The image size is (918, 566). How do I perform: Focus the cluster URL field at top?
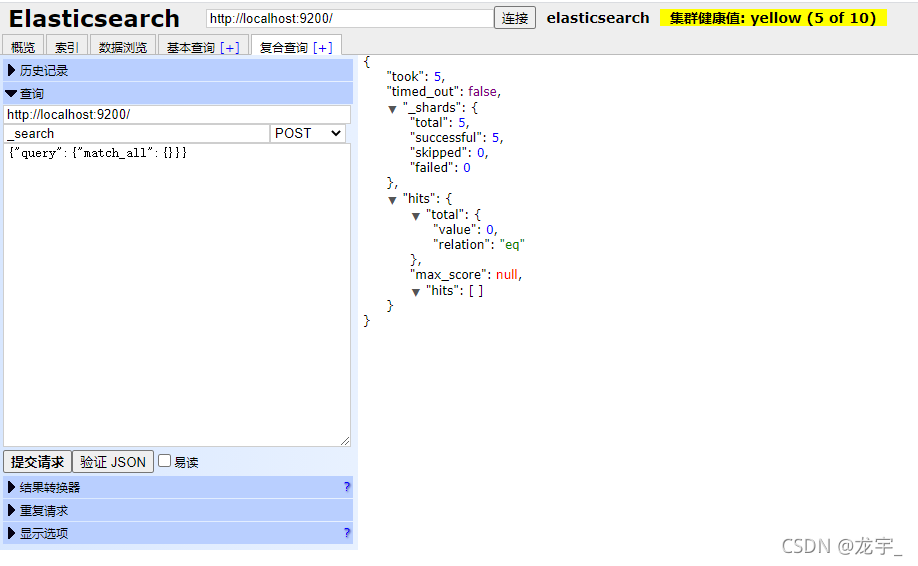pyautogui.click(x=350, y=18)
